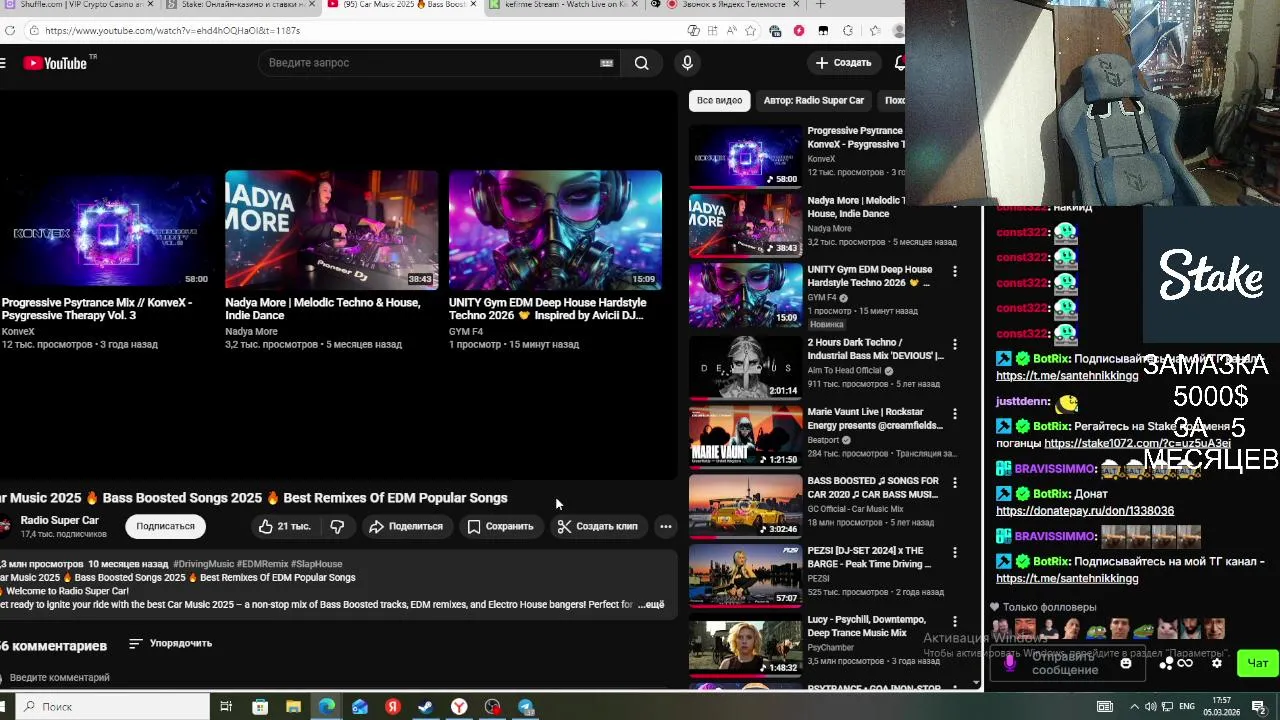The width and height of the screenshot is (1280, 720).
Task: Click the infinity icon in the chat footer
Action: point(1185,663)
